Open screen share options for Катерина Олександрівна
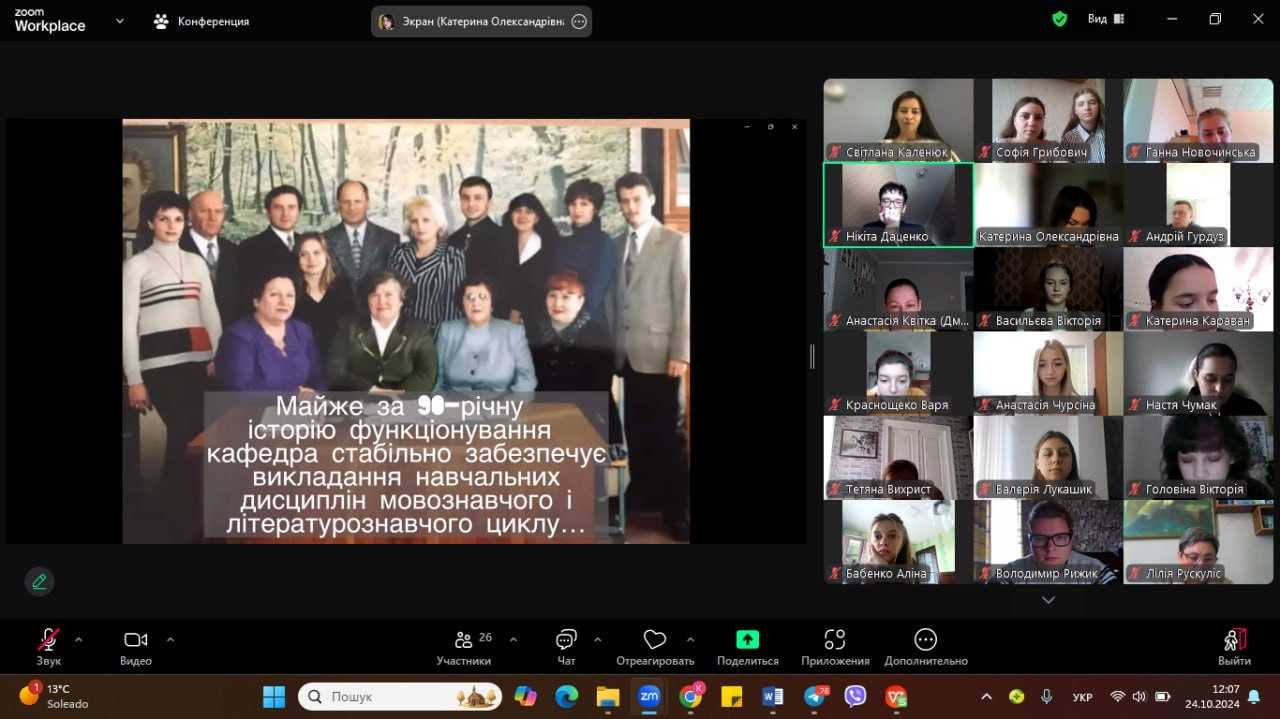The image size is (1280, 719). (579, 22)
